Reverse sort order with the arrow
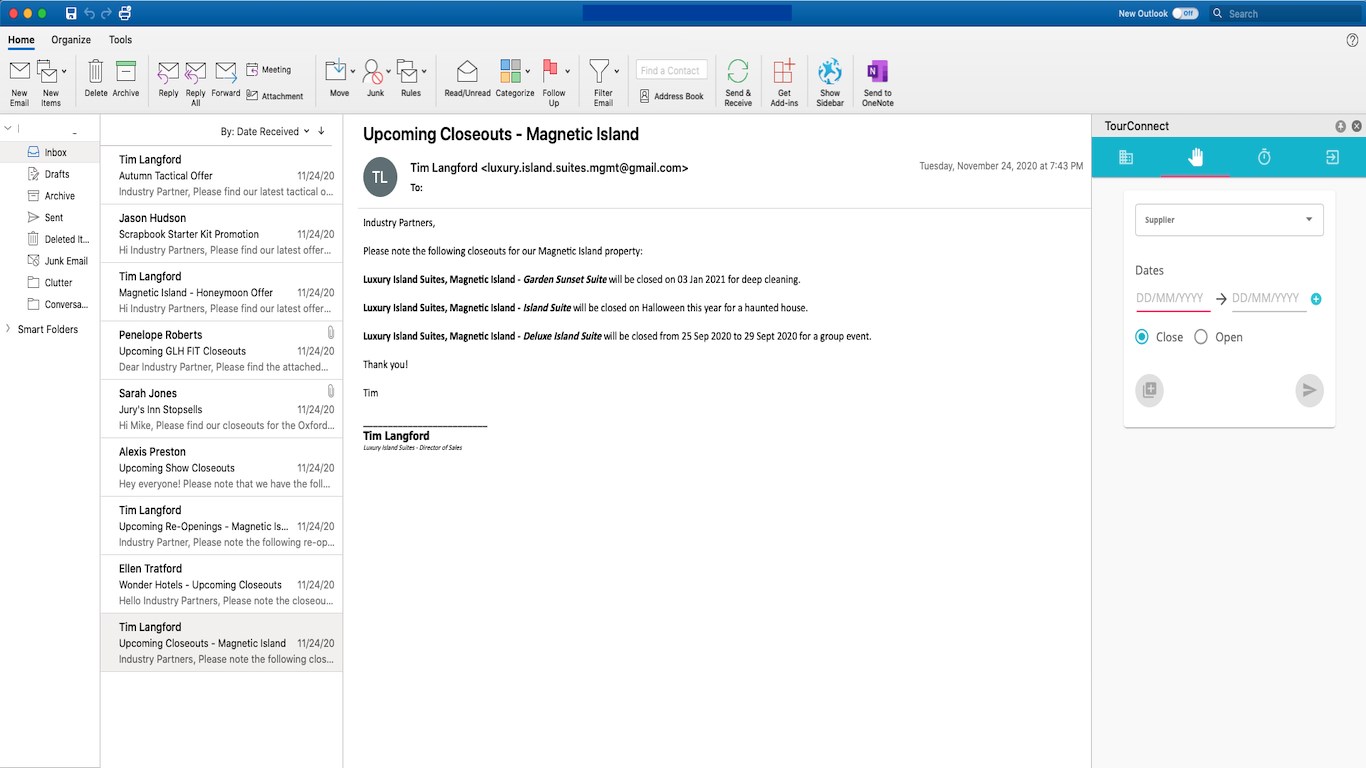 [x=321, y=131]
